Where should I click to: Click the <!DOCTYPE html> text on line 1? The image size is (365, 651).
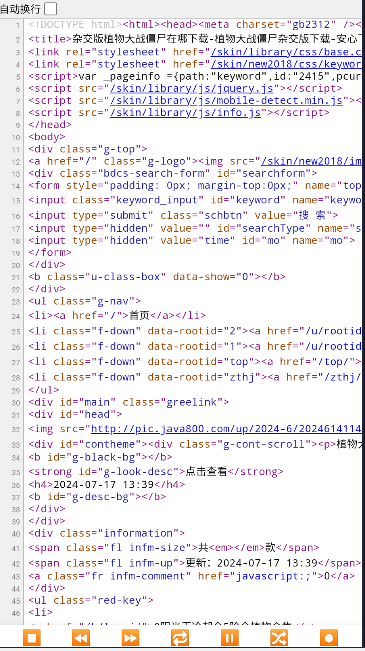(x=75, y=24)
